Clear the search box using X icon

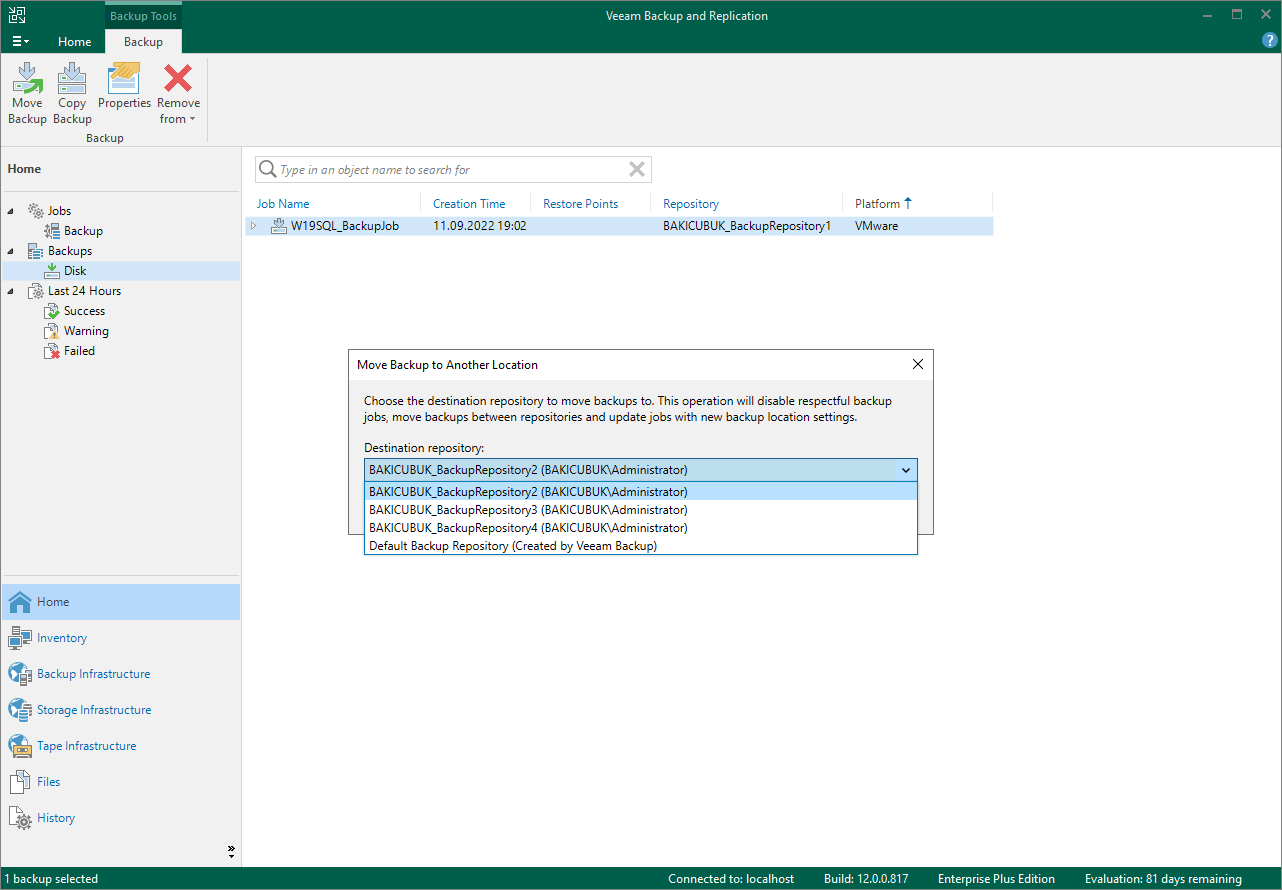[x=637, y=169]
